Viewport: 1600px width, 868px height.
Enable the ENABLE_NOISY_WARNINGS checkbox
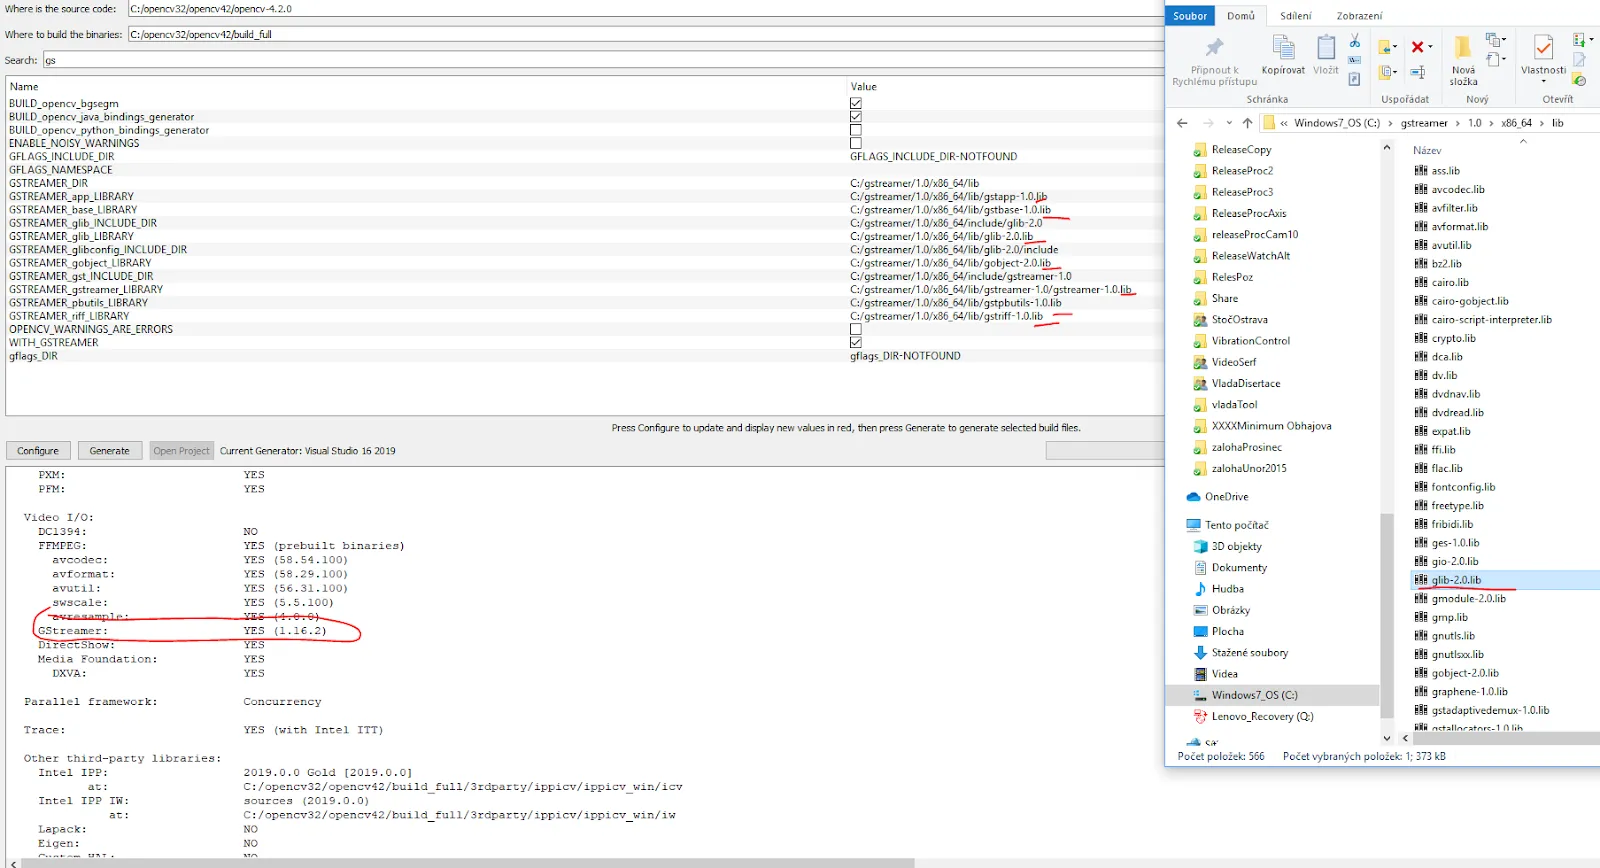point(856,143)
